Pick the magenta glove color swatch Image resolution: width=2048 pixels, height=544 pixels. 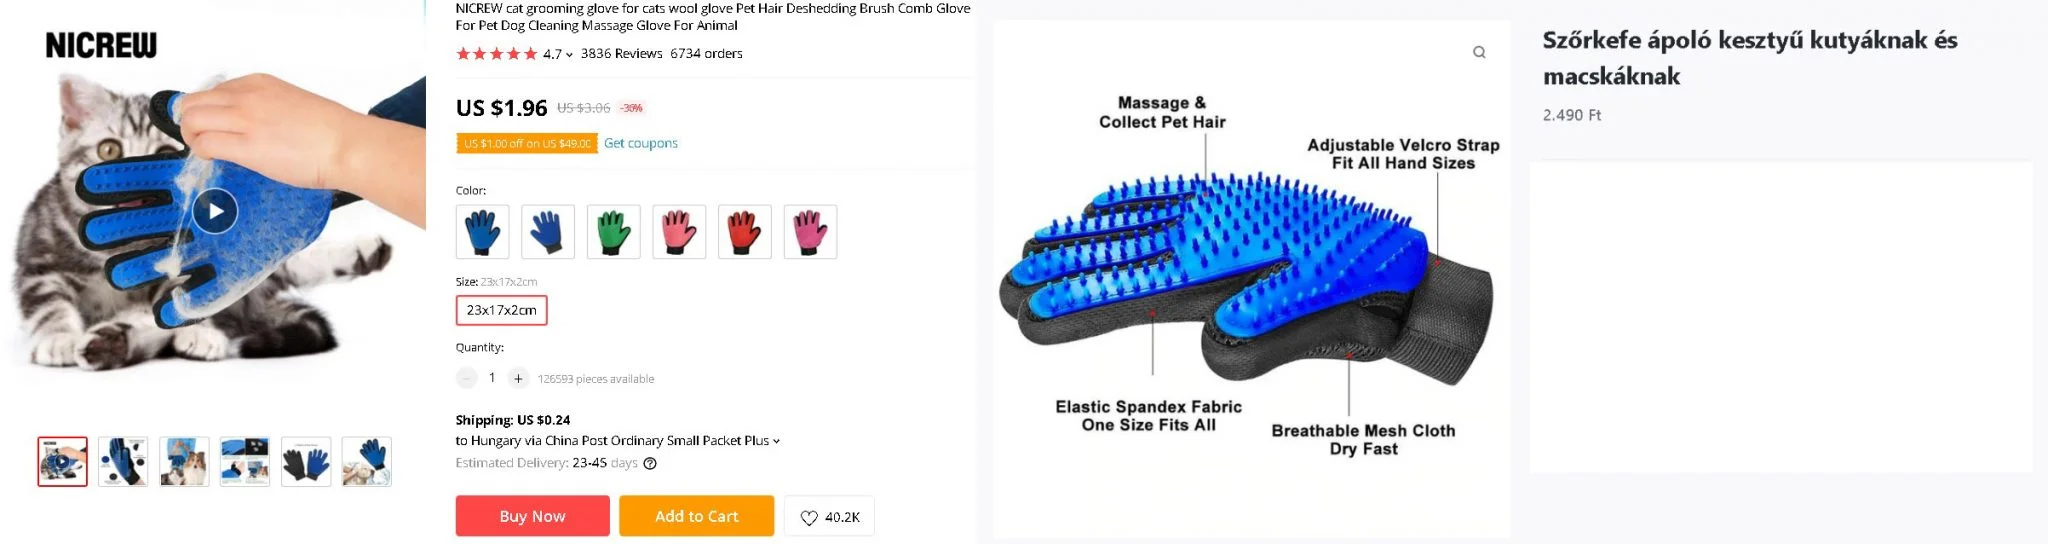click(810, 232)
